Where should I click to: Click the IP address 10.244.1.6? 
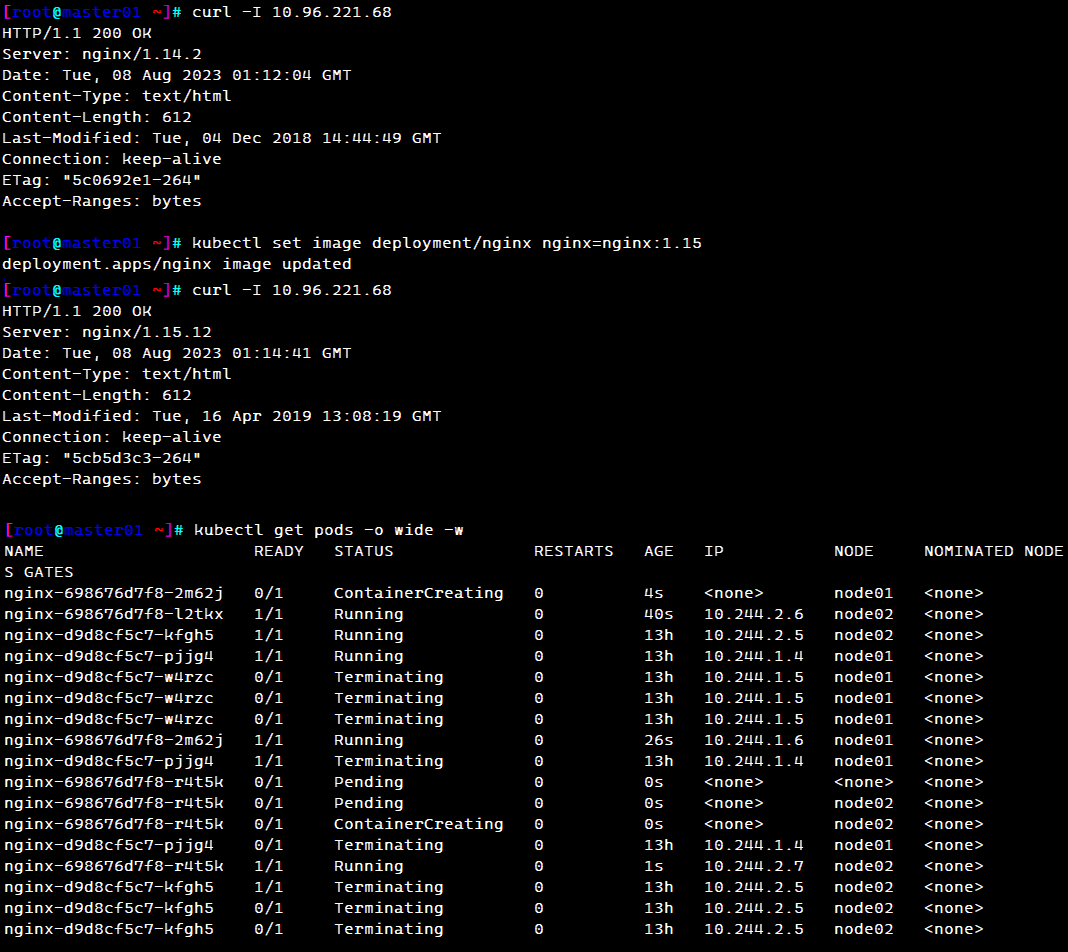point(754,740)
